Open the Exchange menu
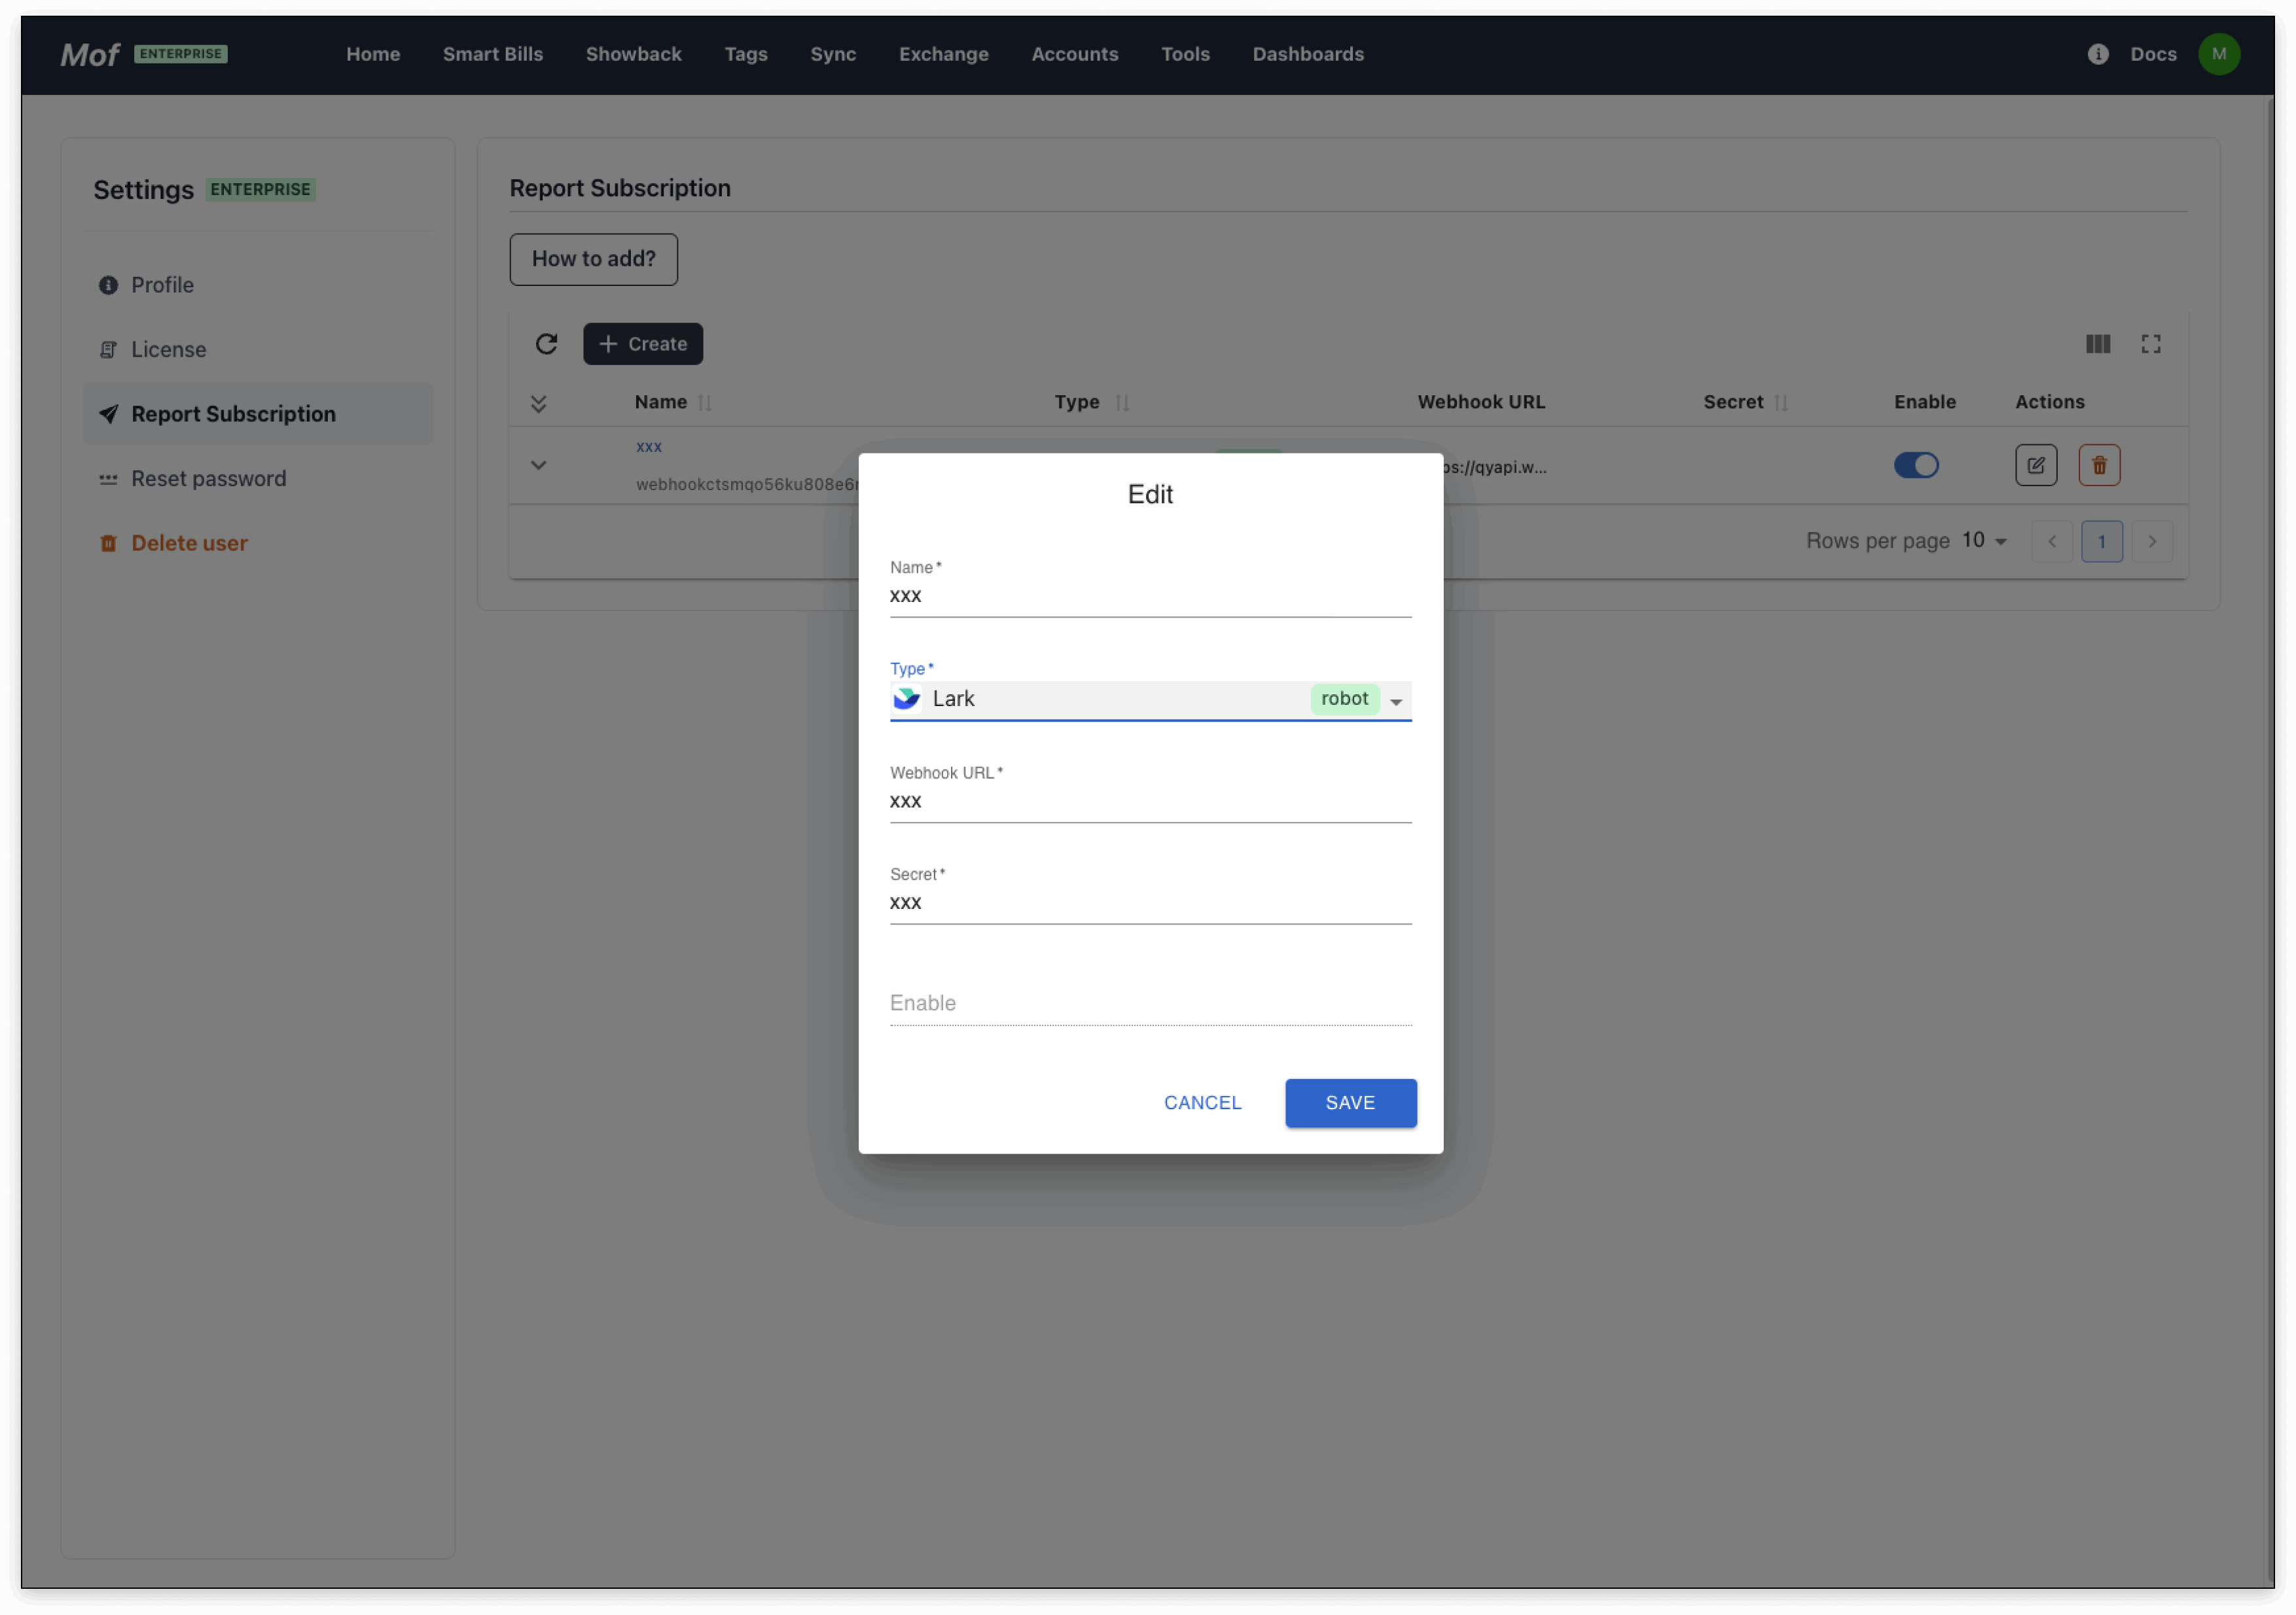2296x1615 pixels. tap(944, 54)
